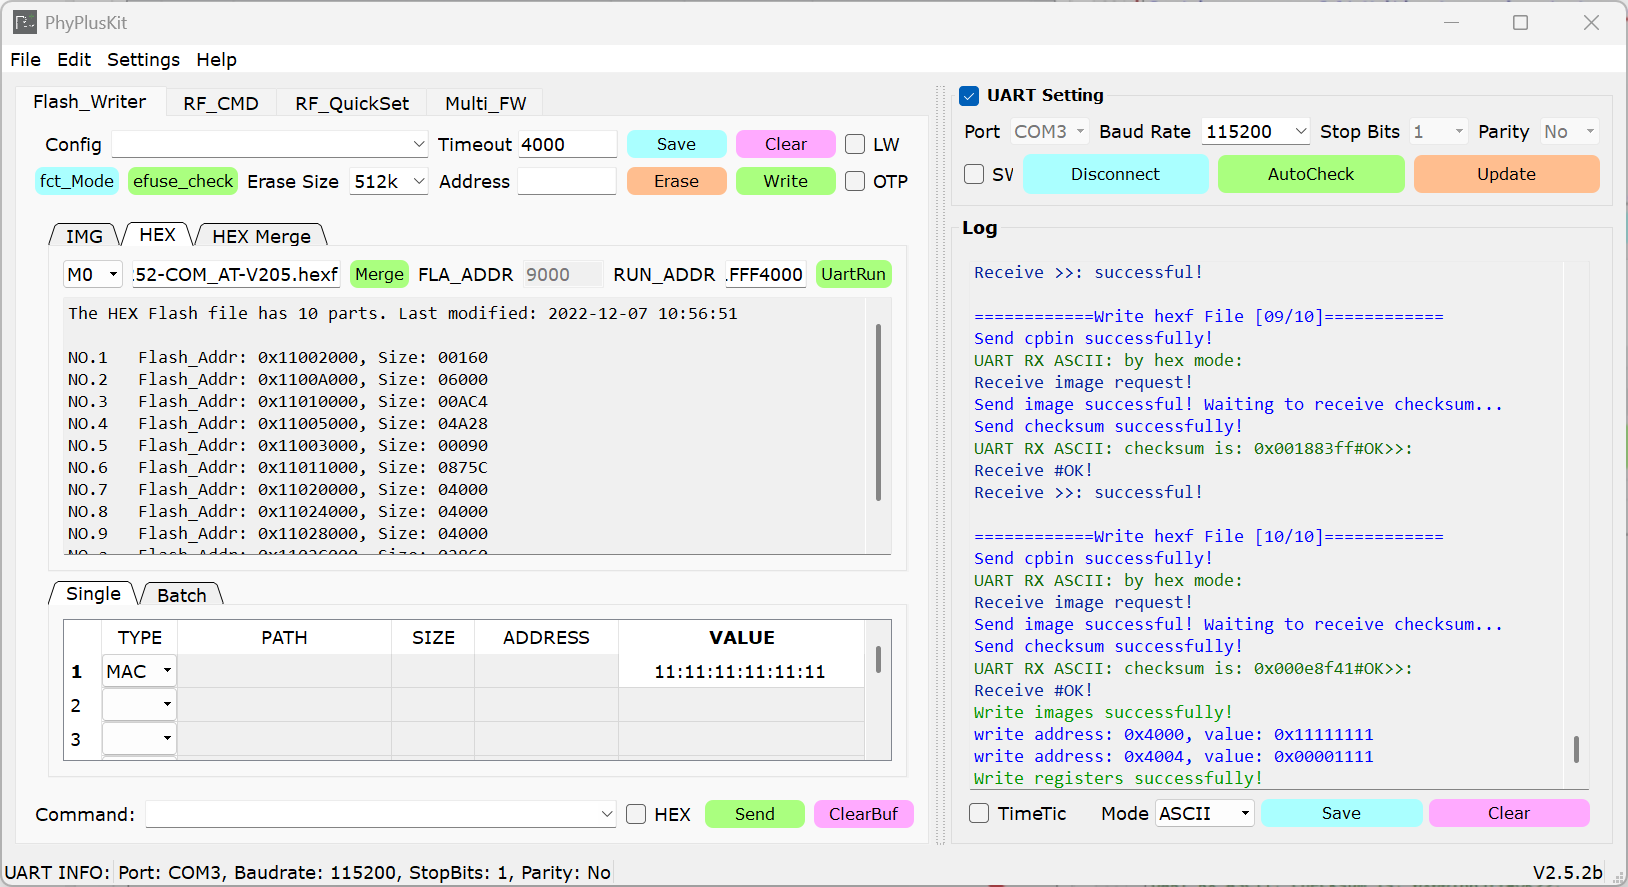Open the HEX Merge tab
The height and width of the screenshot is (887, 1628).
(x=261, y=236)
